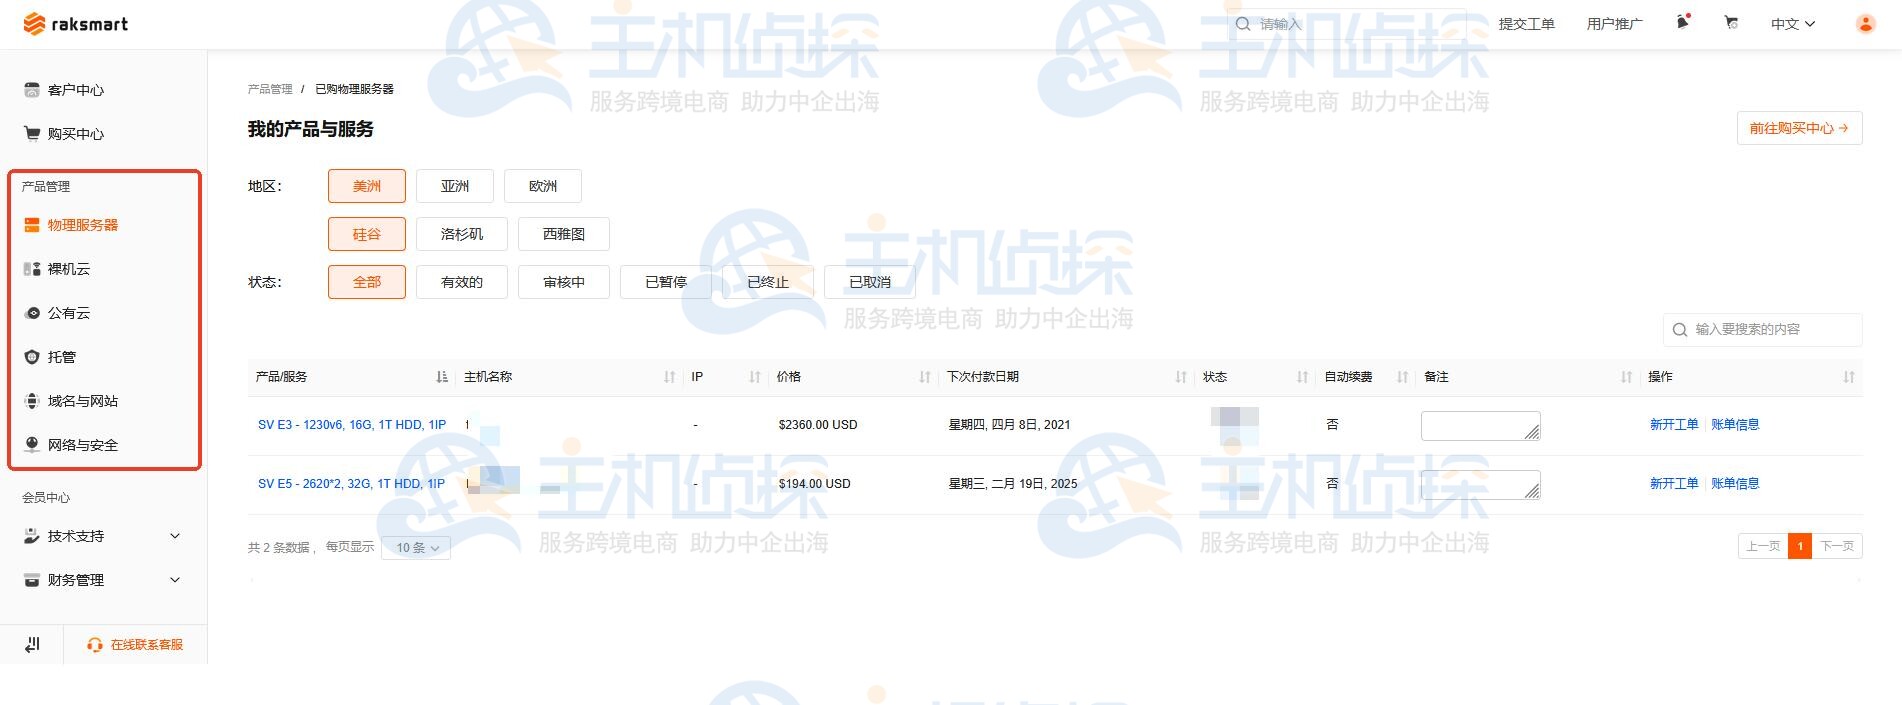This screenshot has width=1902, height=705.
Task: Open 域名与网站 in the sidebar
Action: (71, 401)
